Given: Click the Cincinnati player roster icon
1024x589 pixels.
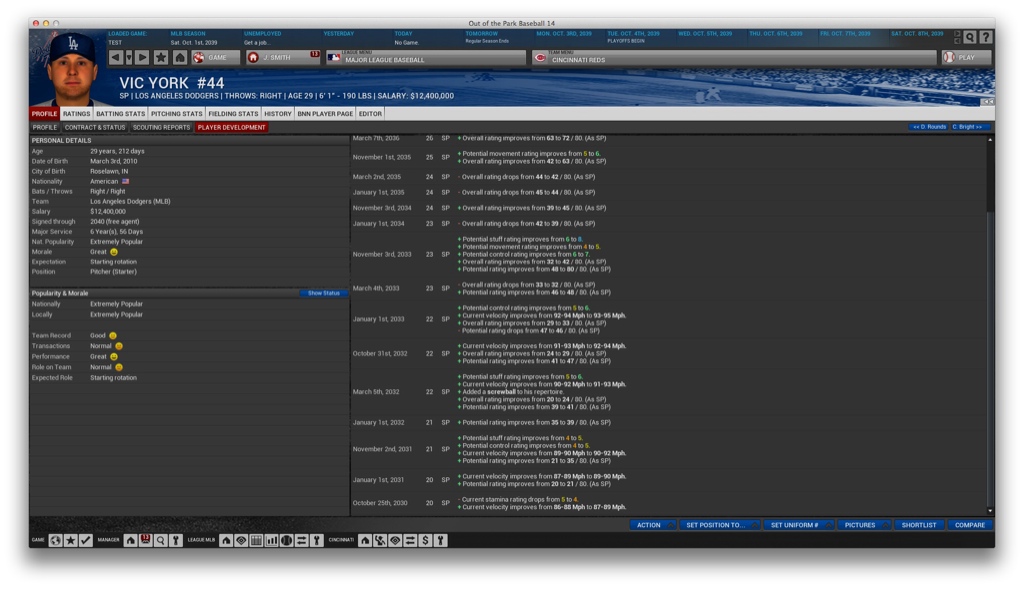Looking at the screenshot, I should click(380, 541).
